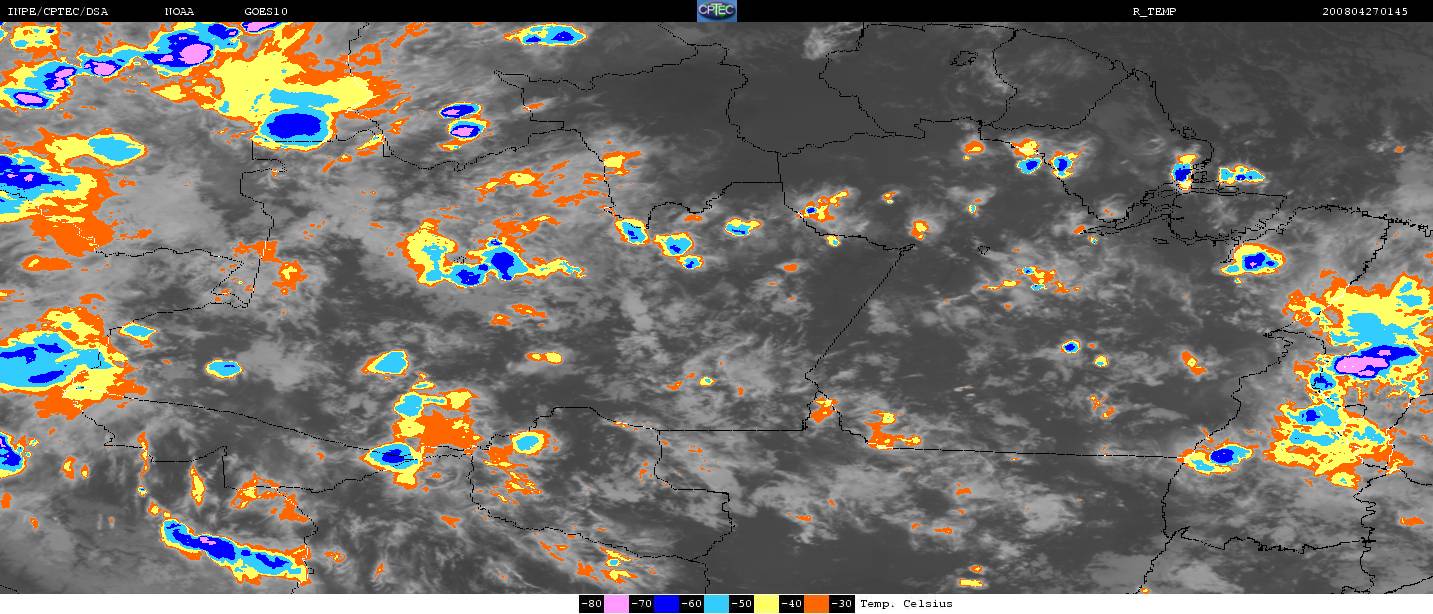Click the -60 legend value

coord(691,604)
